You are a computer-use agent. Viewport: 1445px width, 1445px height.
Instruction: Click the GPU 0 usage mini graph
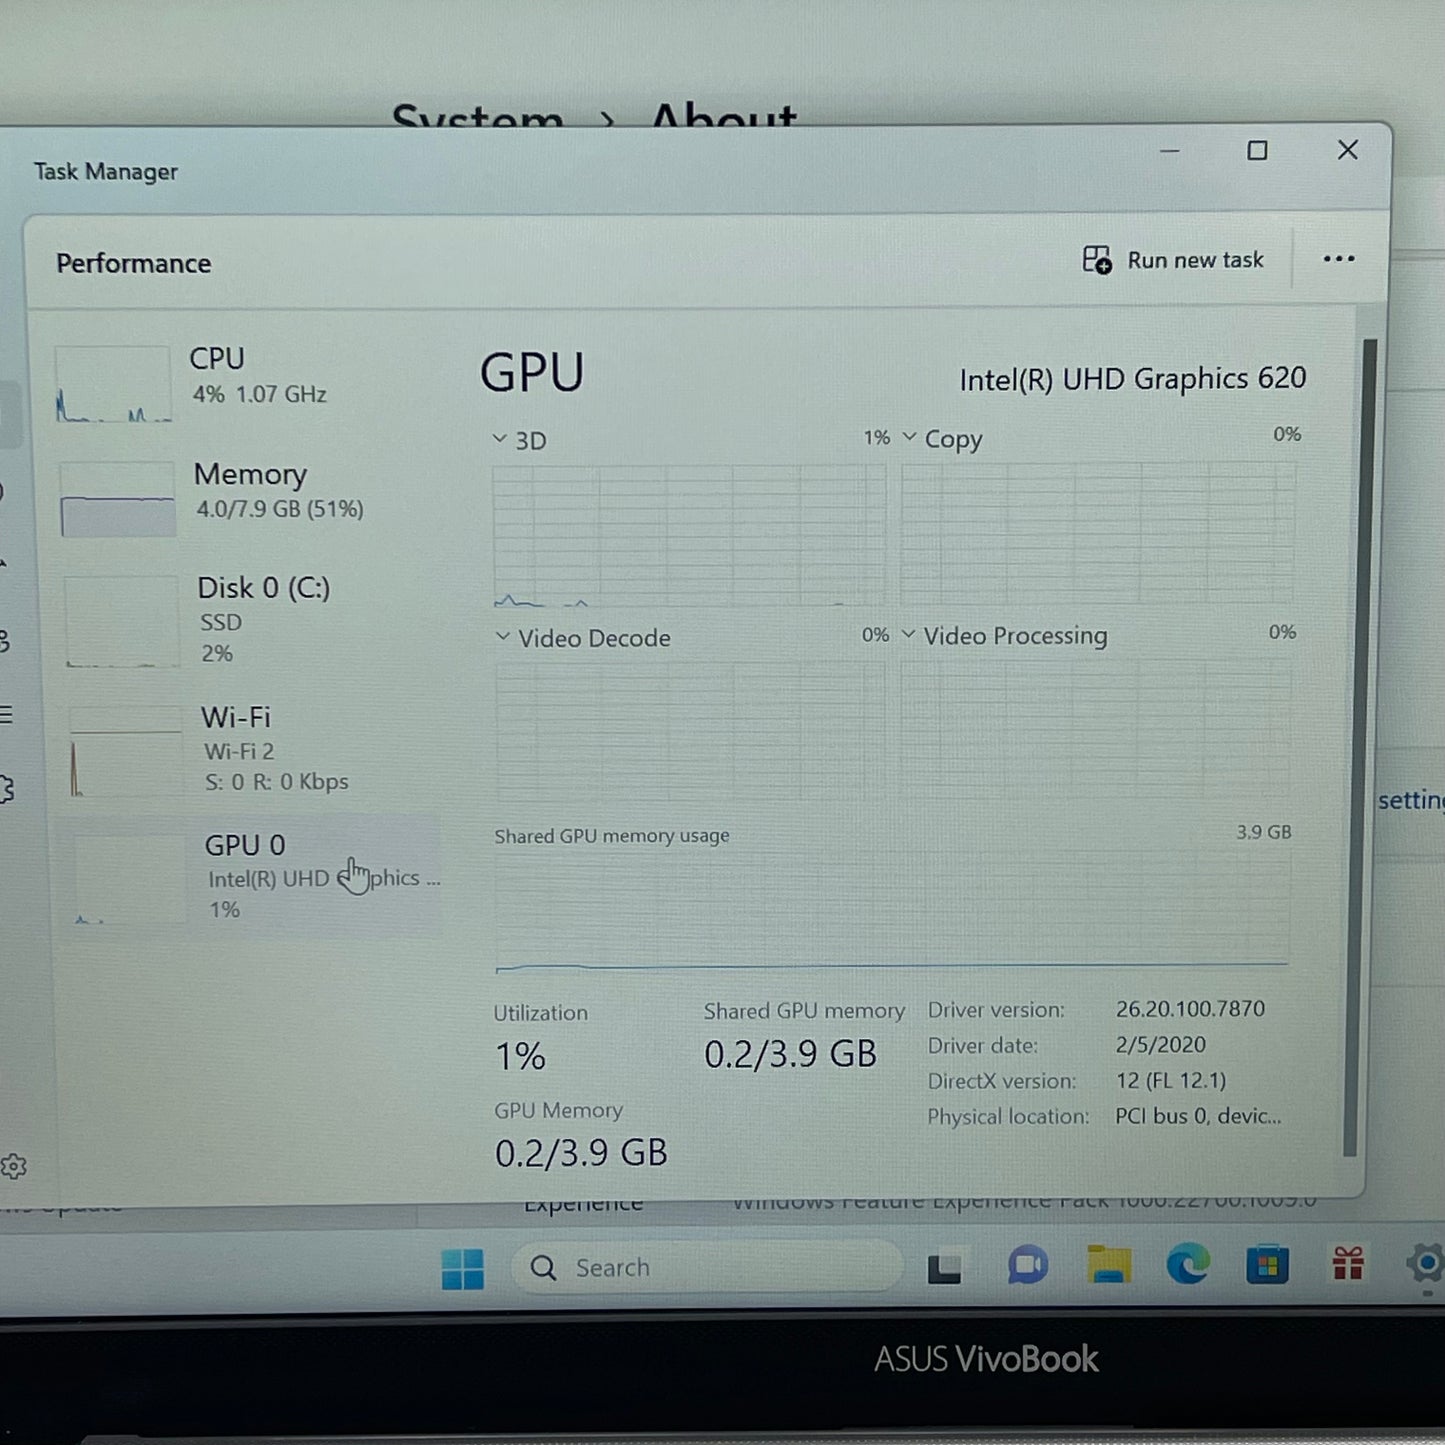click(x=129, y=879)
